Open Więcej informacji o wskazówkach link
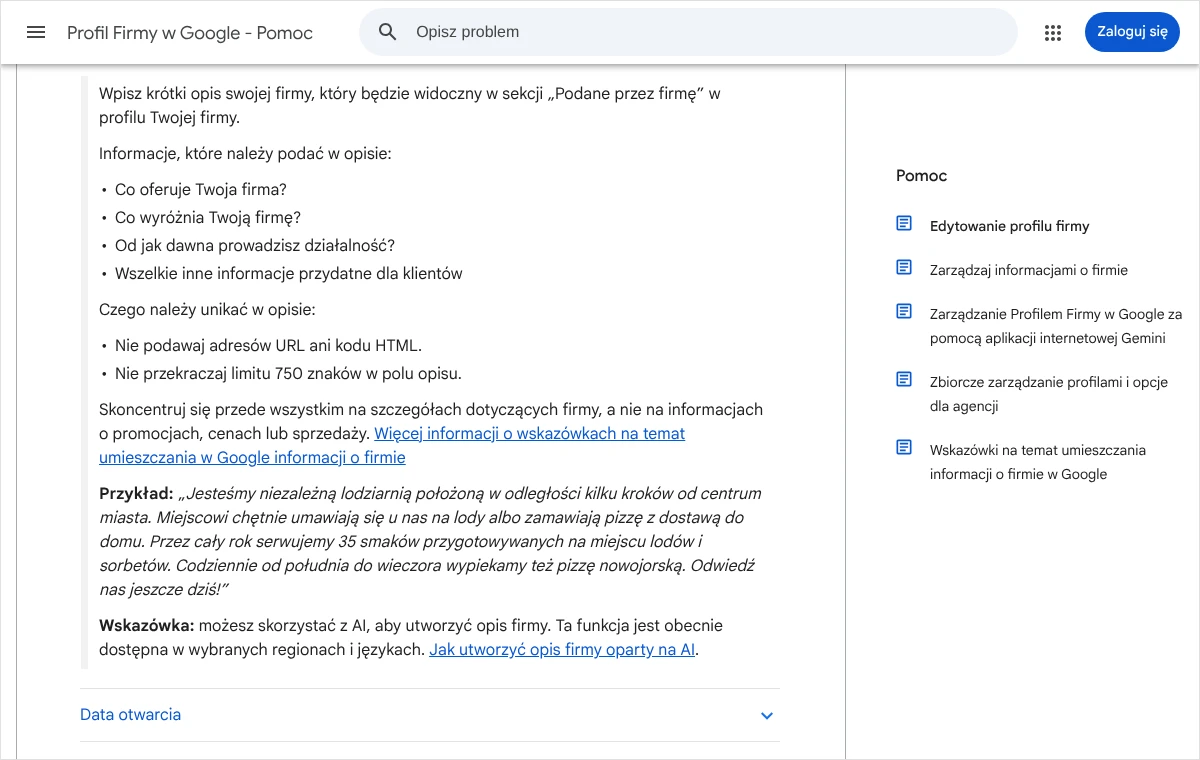 point(392,446)
